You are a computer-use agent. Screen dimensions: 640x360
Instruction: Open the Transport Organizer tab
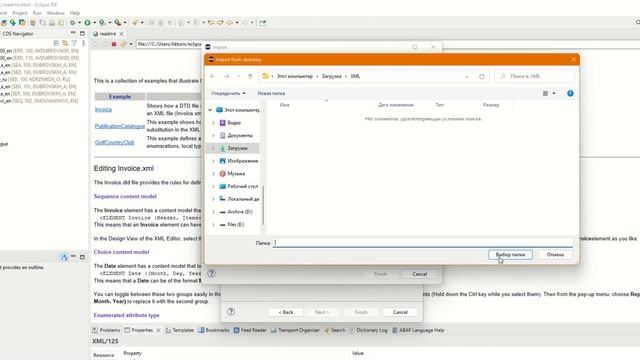coord(295,330)
